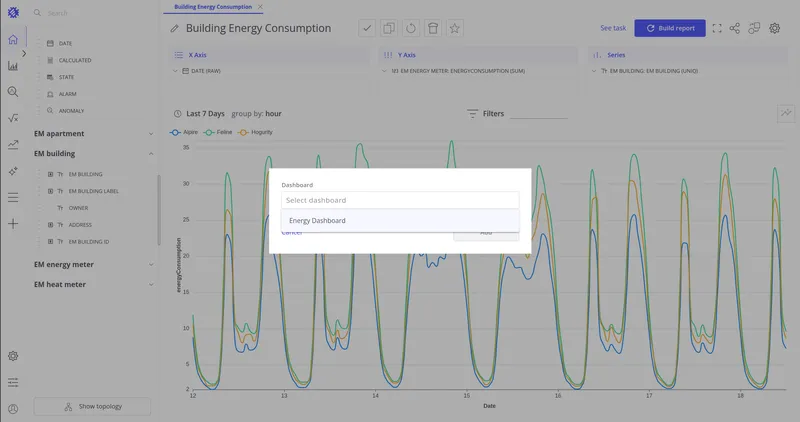Close the Building Energy Consumption tab
Image resolution: width=800 pixels, height=422 pixels.
pos(260,7)
